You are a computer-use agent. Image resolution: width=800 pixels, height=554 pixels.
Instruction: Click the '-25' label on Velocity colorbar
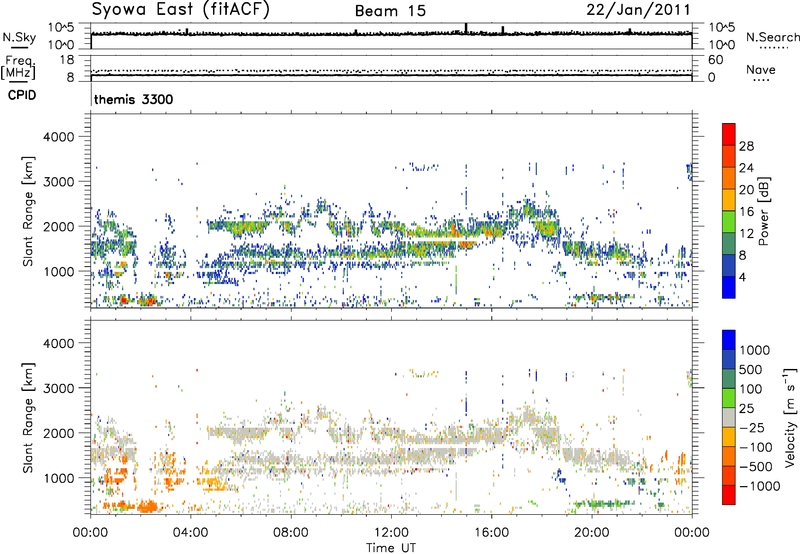[x=752, y=427]
